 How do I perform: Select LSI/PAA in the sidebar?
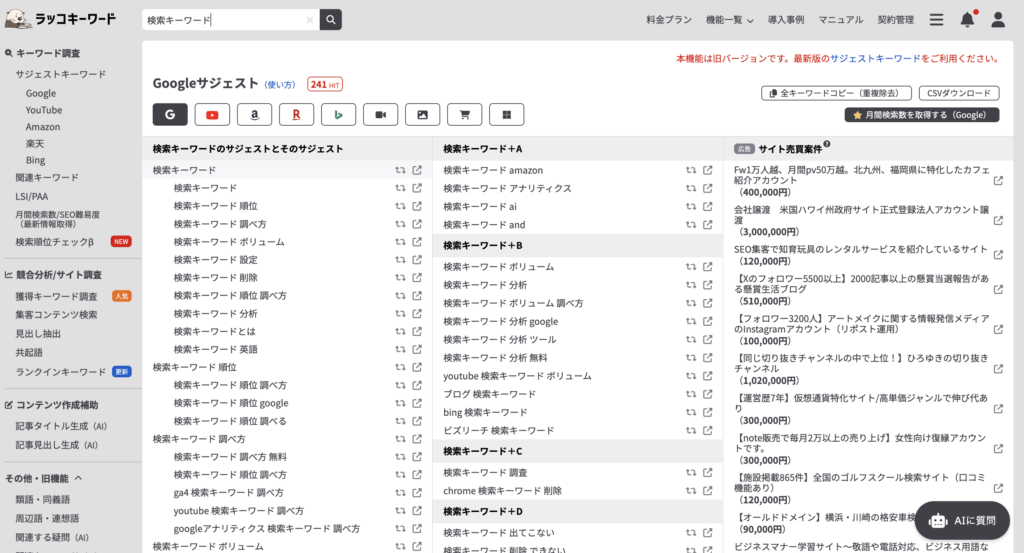[31, 197]
